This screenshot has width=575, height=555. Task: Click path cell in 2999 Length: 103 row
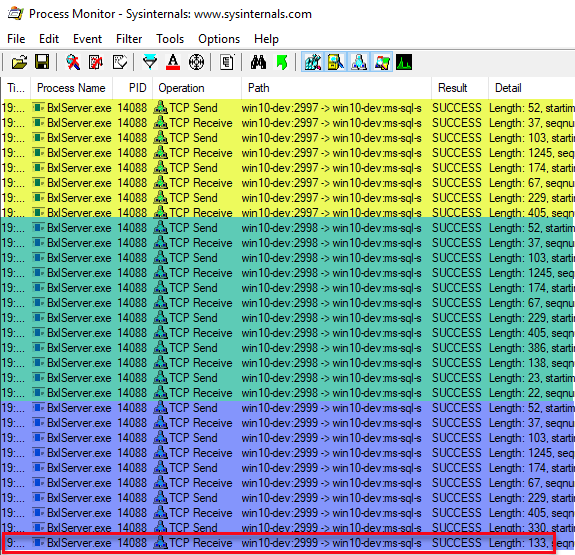[x=332, y=438]
